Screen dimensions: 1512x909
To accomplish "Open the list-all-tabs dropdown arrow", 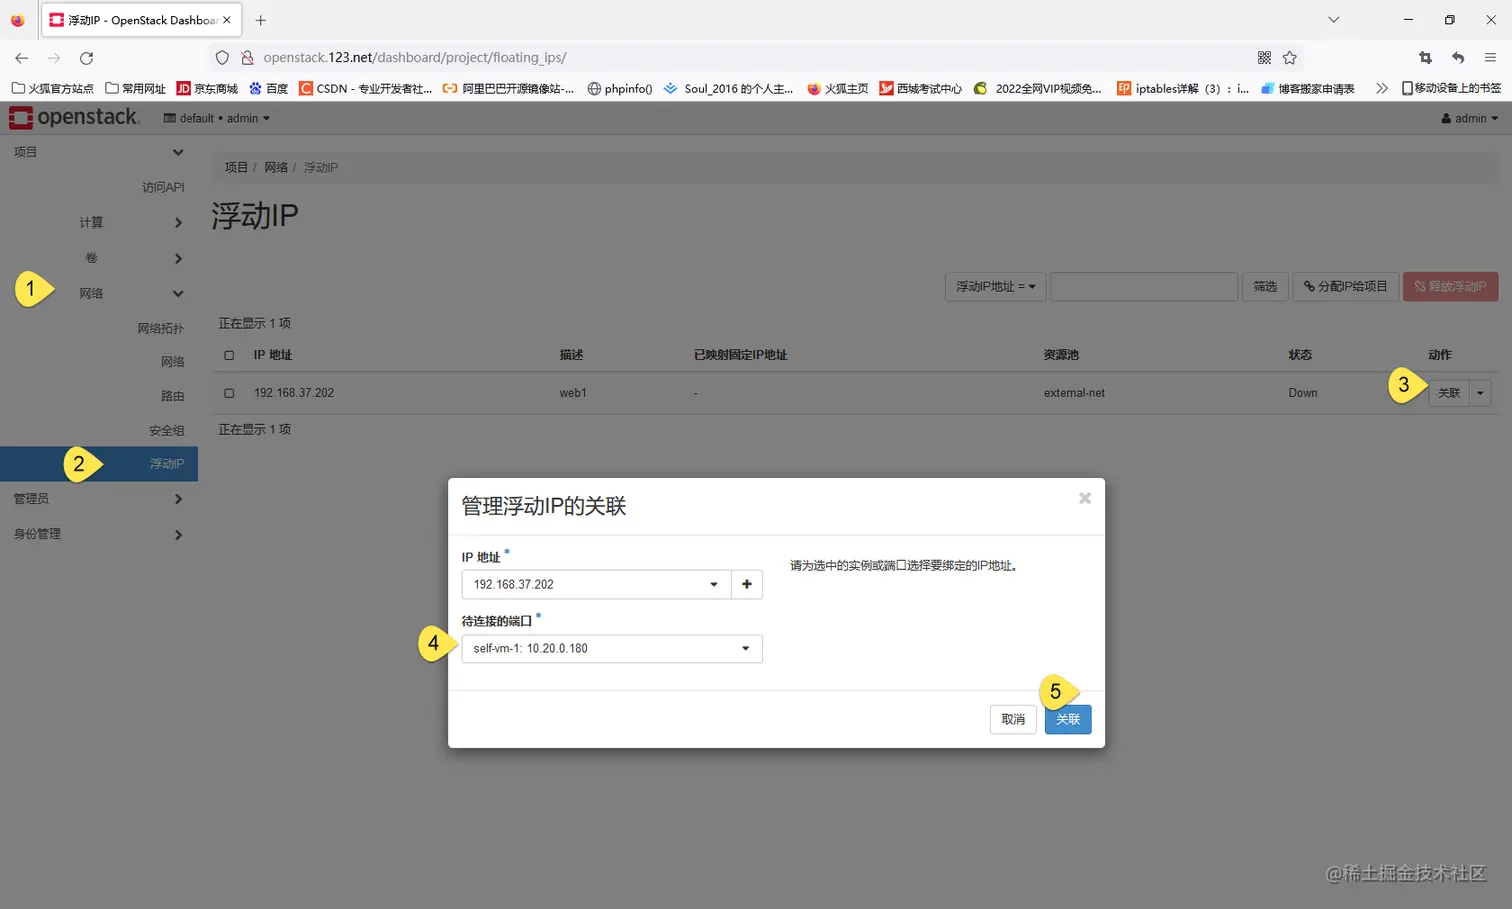I will (x=1333, y=20).
